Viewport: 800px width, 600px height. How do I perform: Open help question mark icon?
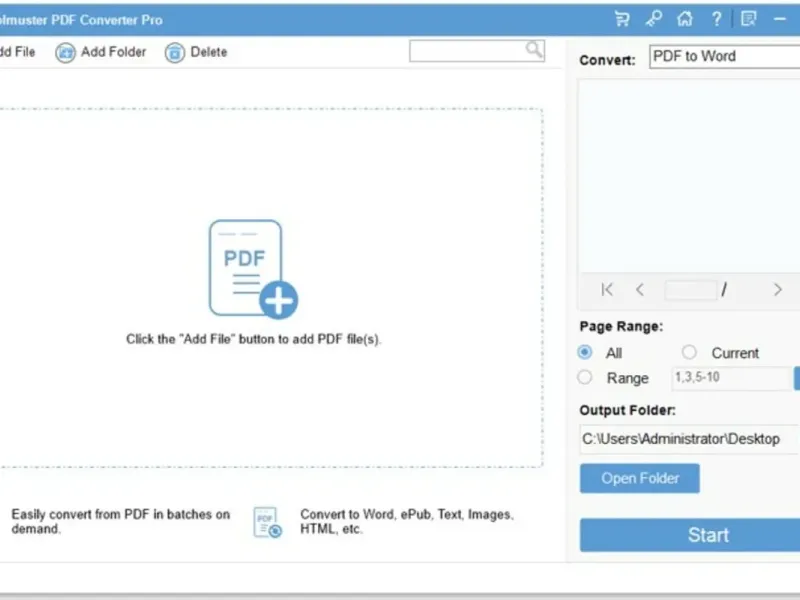[x=716, y=19]
